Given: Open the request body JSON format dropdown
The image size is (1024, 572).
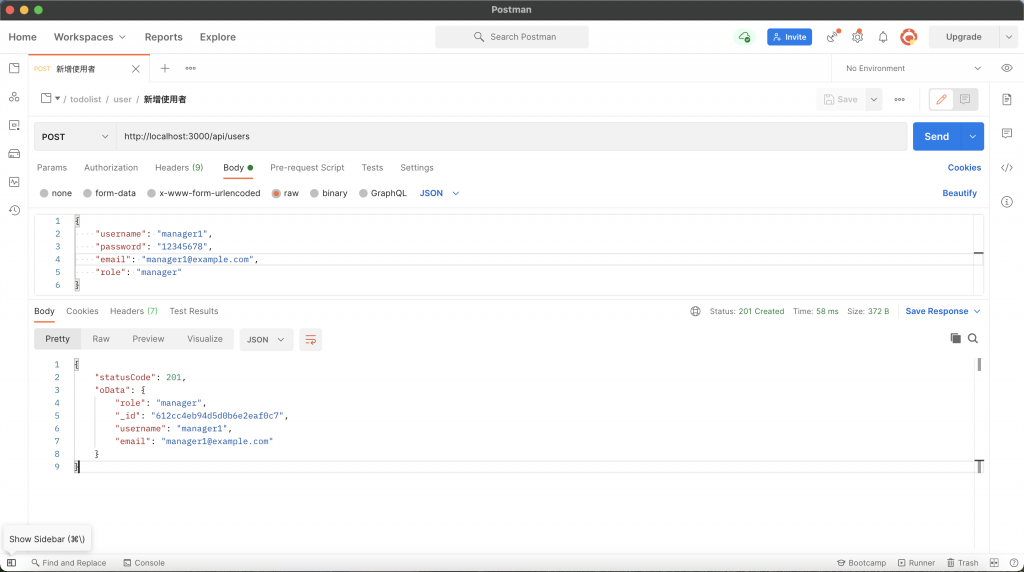Looking at the screenshot, I should [x=440, y=193].
